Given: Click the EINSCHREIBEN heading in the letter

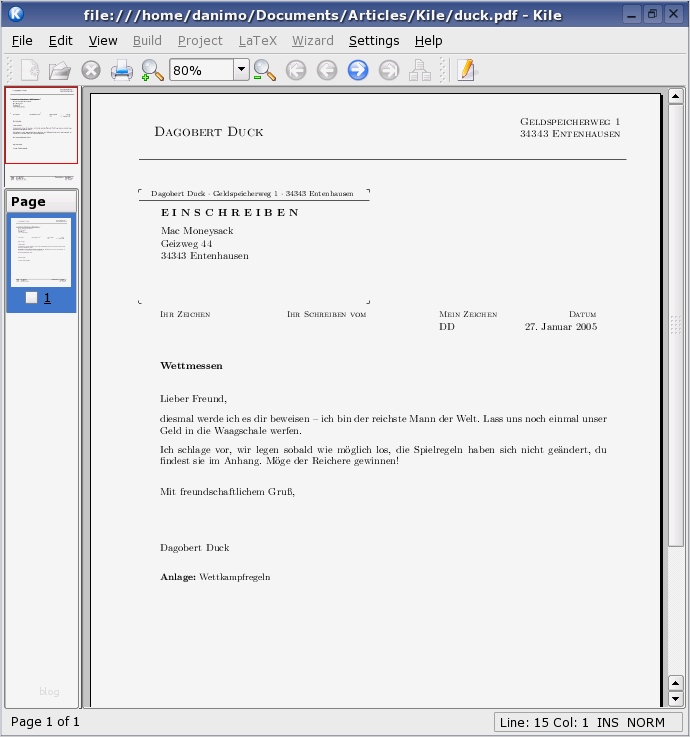Looking at the screenshot, I should (x=230, y=212).
